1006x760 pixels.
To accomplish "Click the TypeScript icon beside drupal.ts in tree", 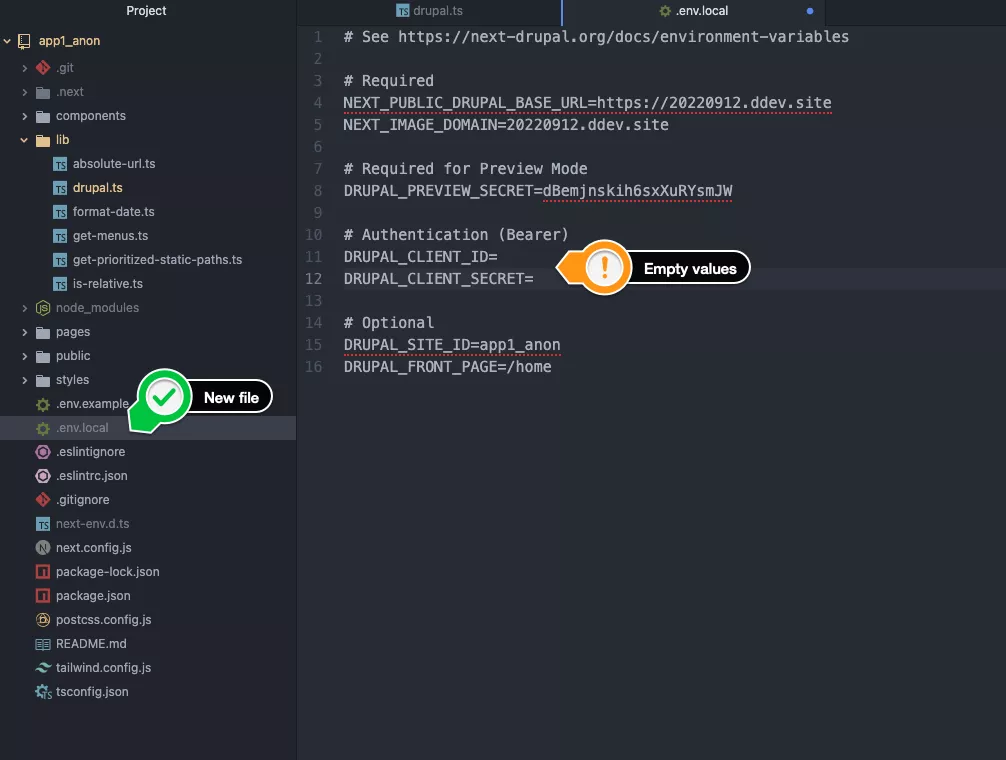I will click(x=60, y=188).
